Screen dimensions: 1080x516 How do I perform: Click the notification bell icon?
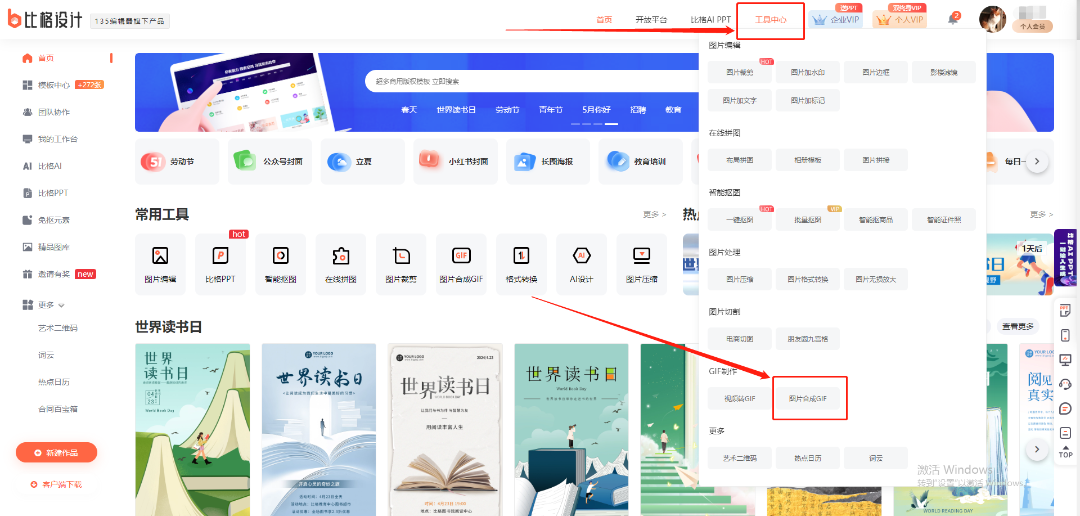click(953, 19)
